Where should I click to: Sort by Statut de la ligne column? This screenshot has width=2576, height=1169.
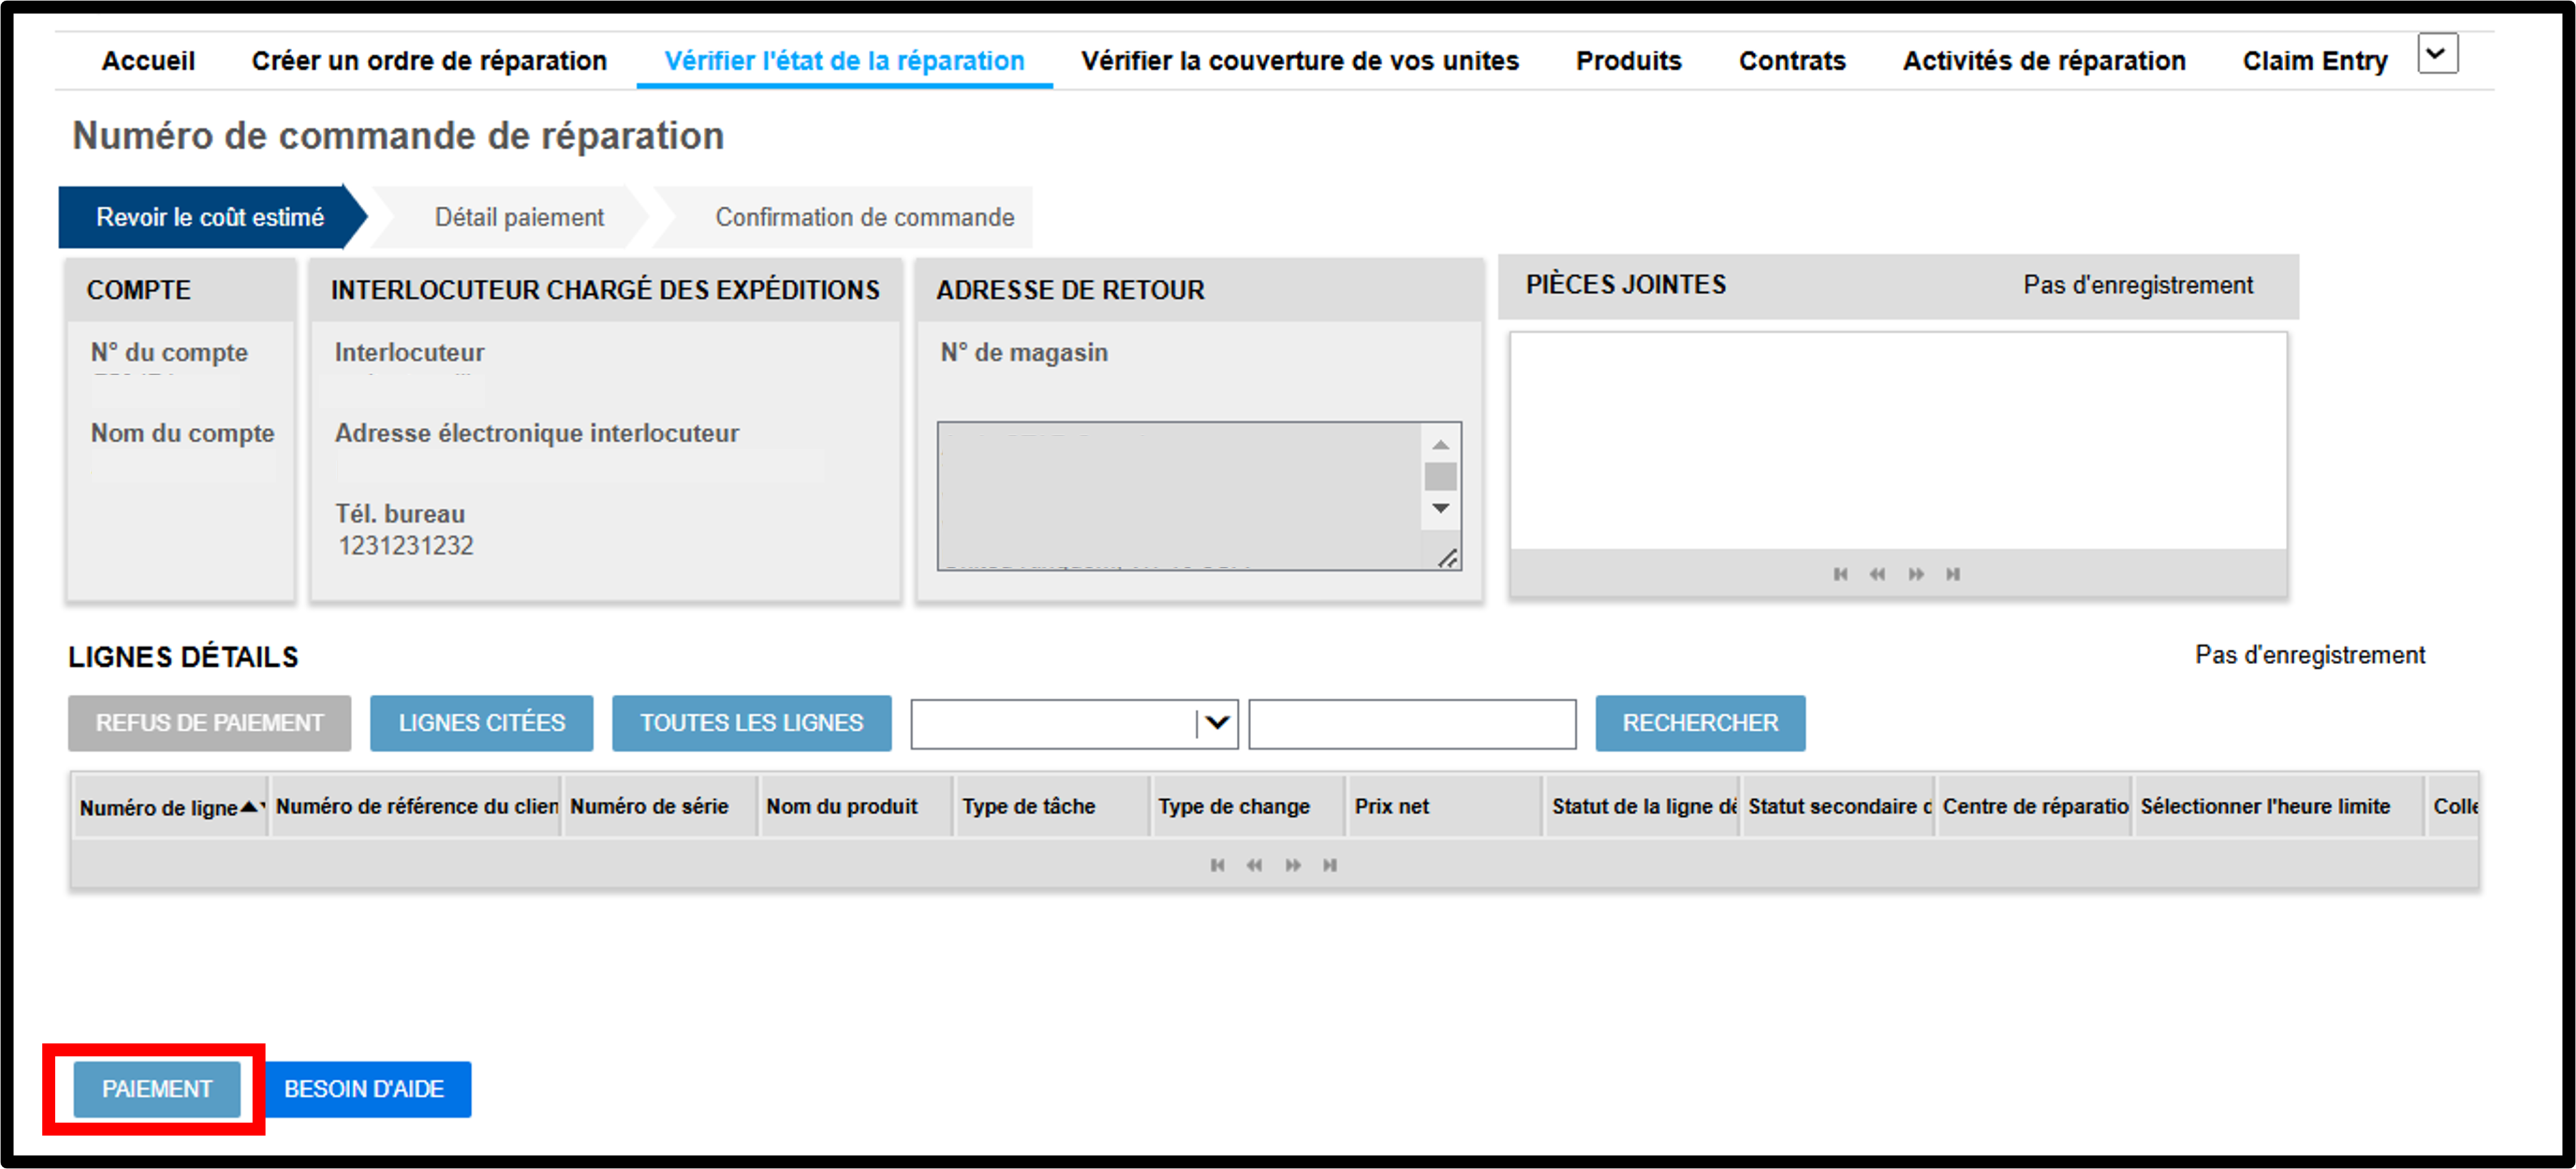[x=1642, y=806]
